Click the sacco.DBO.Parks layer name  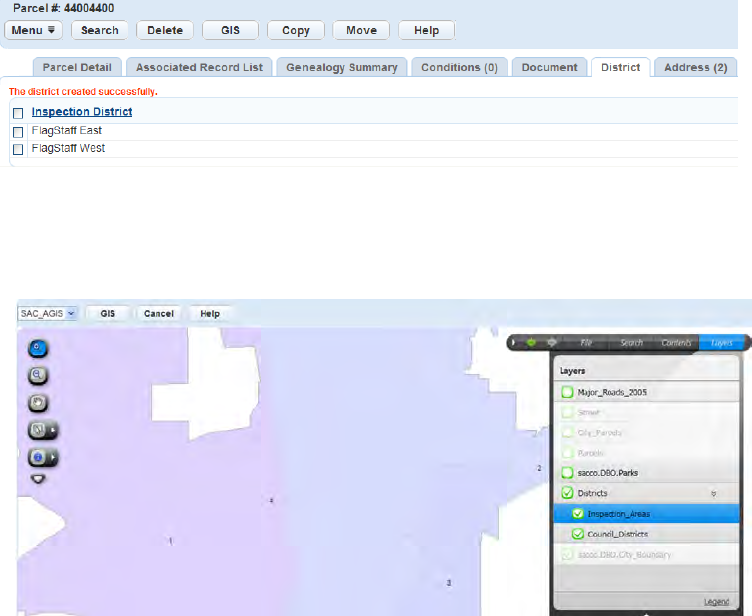tap(608, 473)
